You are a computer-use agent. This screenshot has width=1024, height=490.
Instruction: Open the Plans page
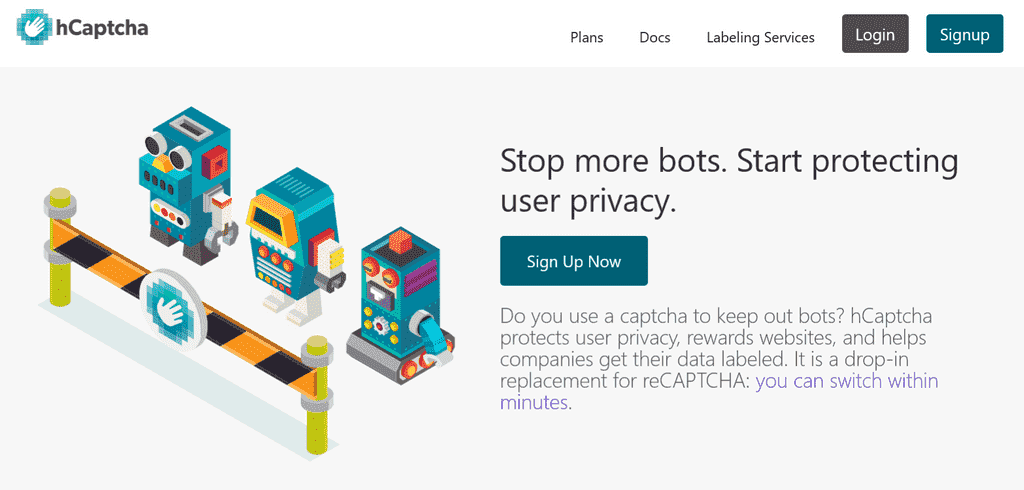click(586, 37)
